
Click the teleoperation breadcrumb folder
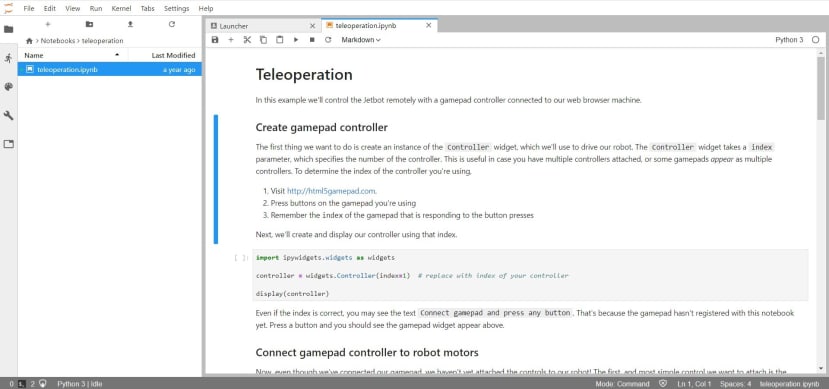tap(103, 41)
